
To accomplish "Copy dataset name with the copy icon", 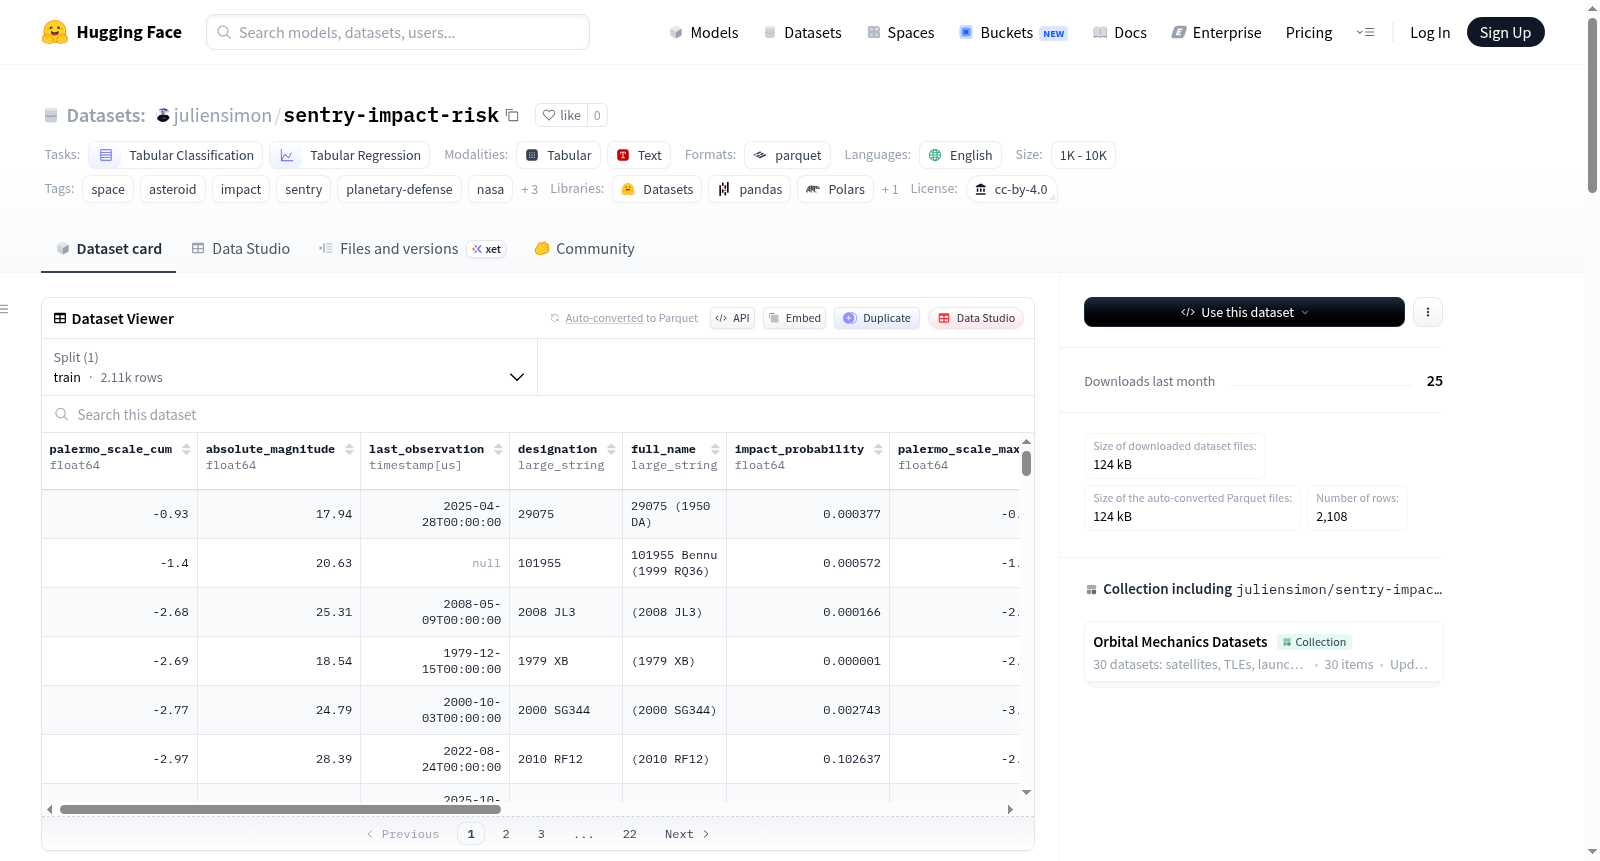I will 512,115.
